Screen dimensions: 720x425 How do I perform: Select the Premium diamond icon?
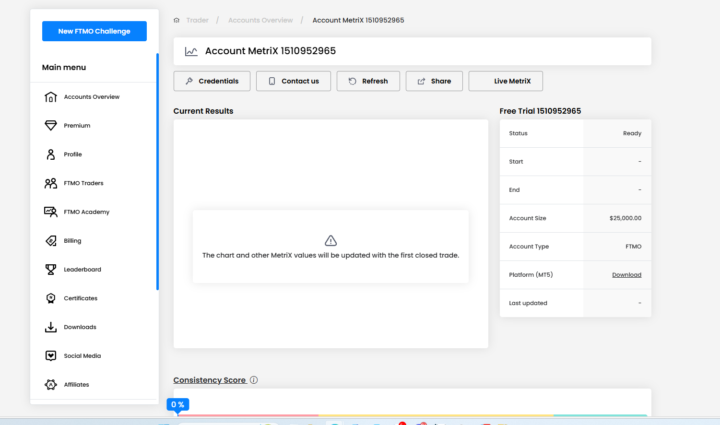pos(51,125)
